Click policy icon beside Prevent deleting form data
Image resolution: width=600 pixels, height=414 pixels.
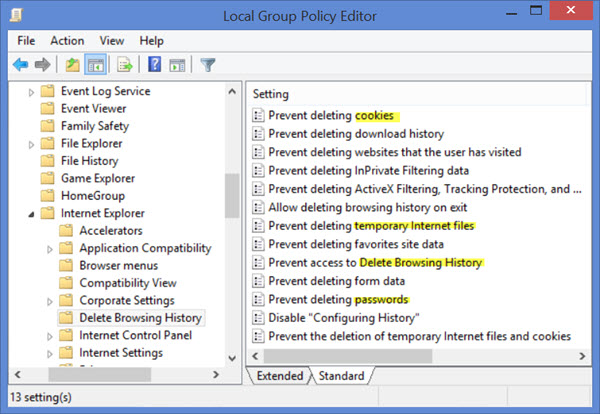click(258, 281)
